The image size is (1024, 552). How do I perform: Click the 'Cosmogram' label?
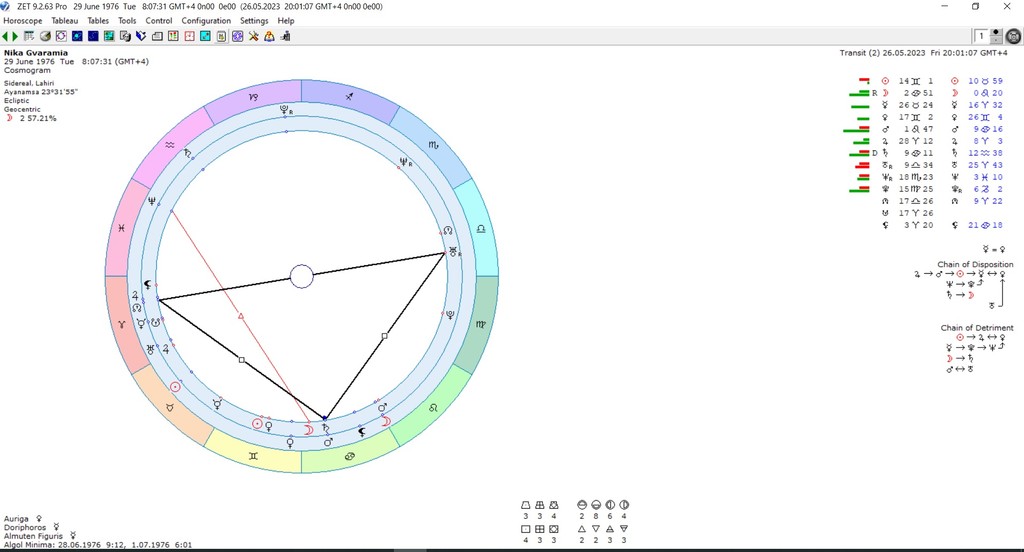click(x=27, y=70)
